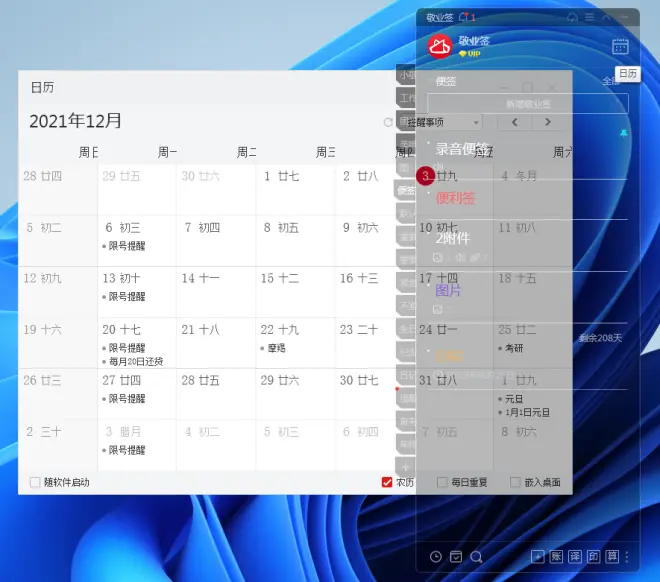660x582 pixels.
Task: Select December 16 十三
Action: 359,278
